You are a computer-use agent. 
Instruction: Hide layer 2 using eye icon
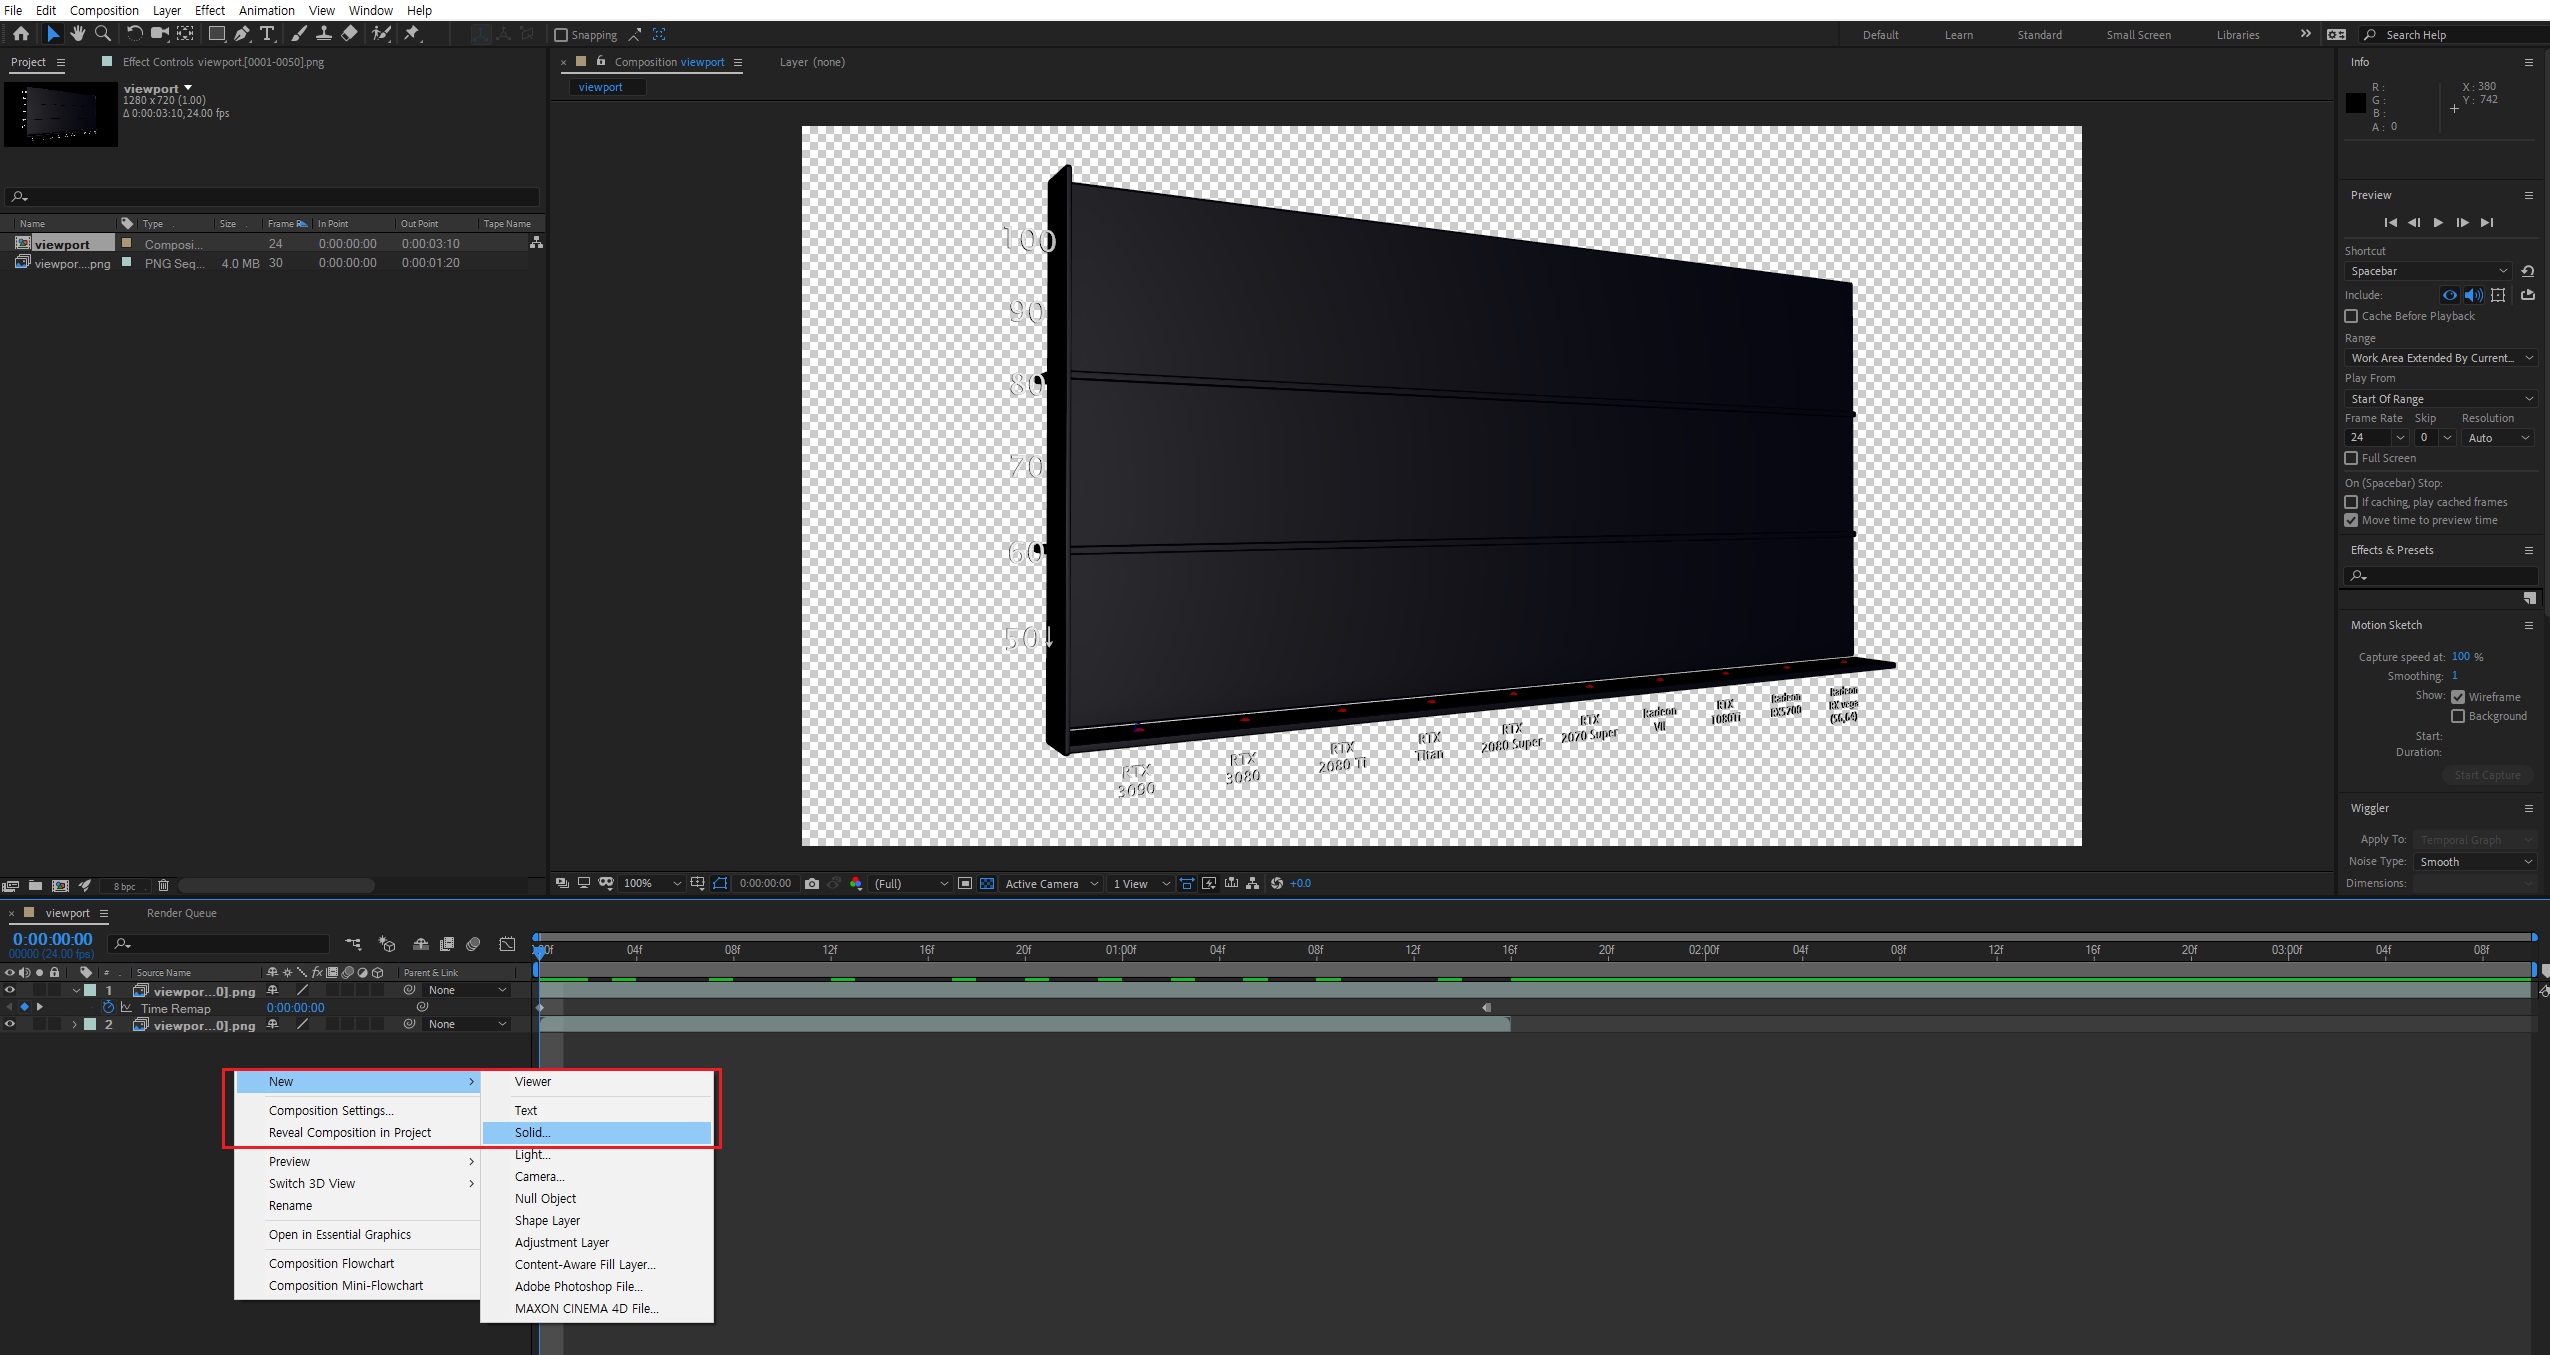[x=10, y=1024]
